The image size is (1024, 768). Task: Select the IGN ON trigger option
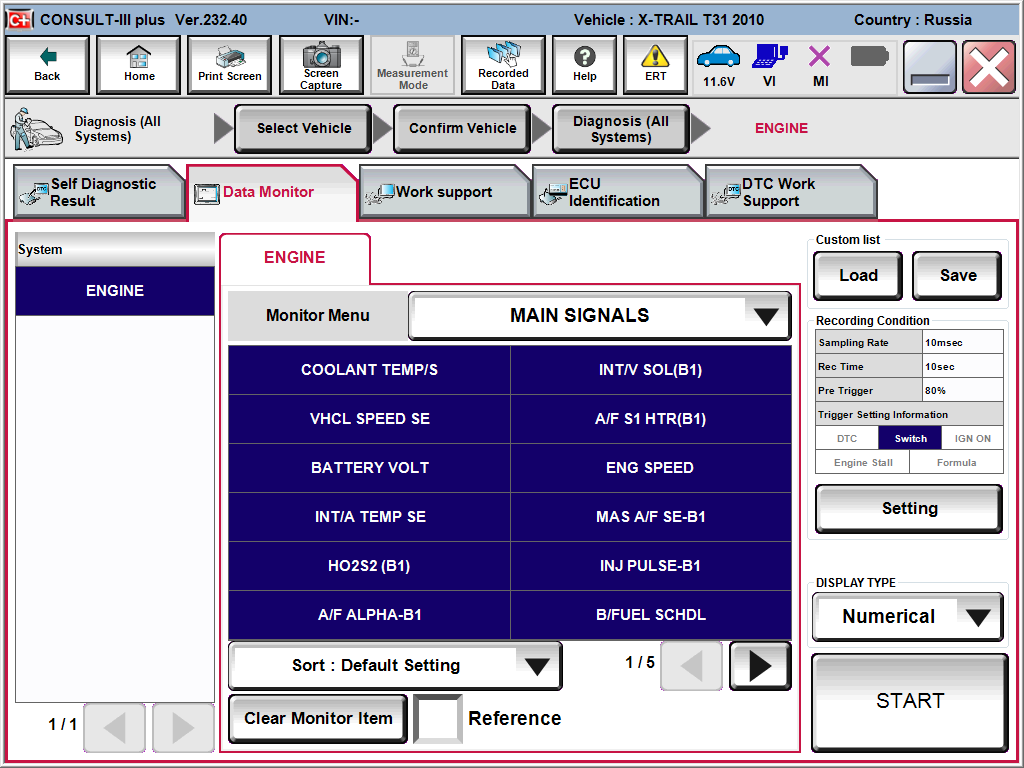[972, 438]
